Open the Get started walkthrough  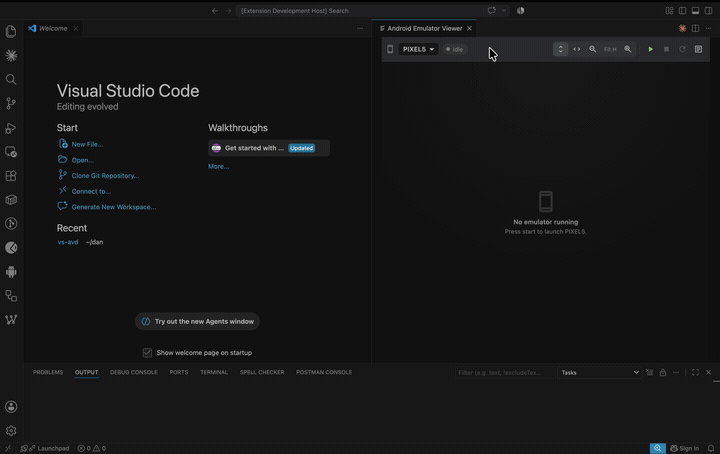click(269, 148)
